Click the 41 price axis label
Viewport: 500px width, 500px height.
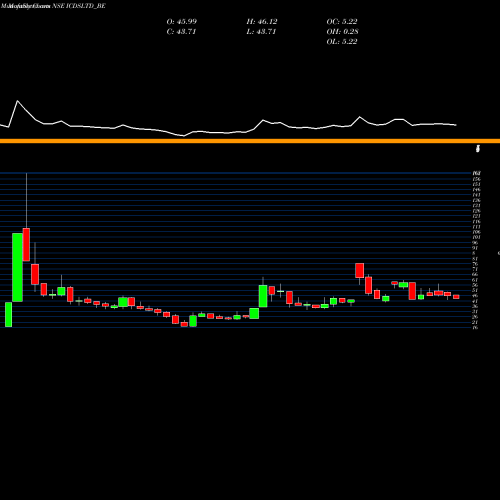pyautogui.click(x=475, y=301)
